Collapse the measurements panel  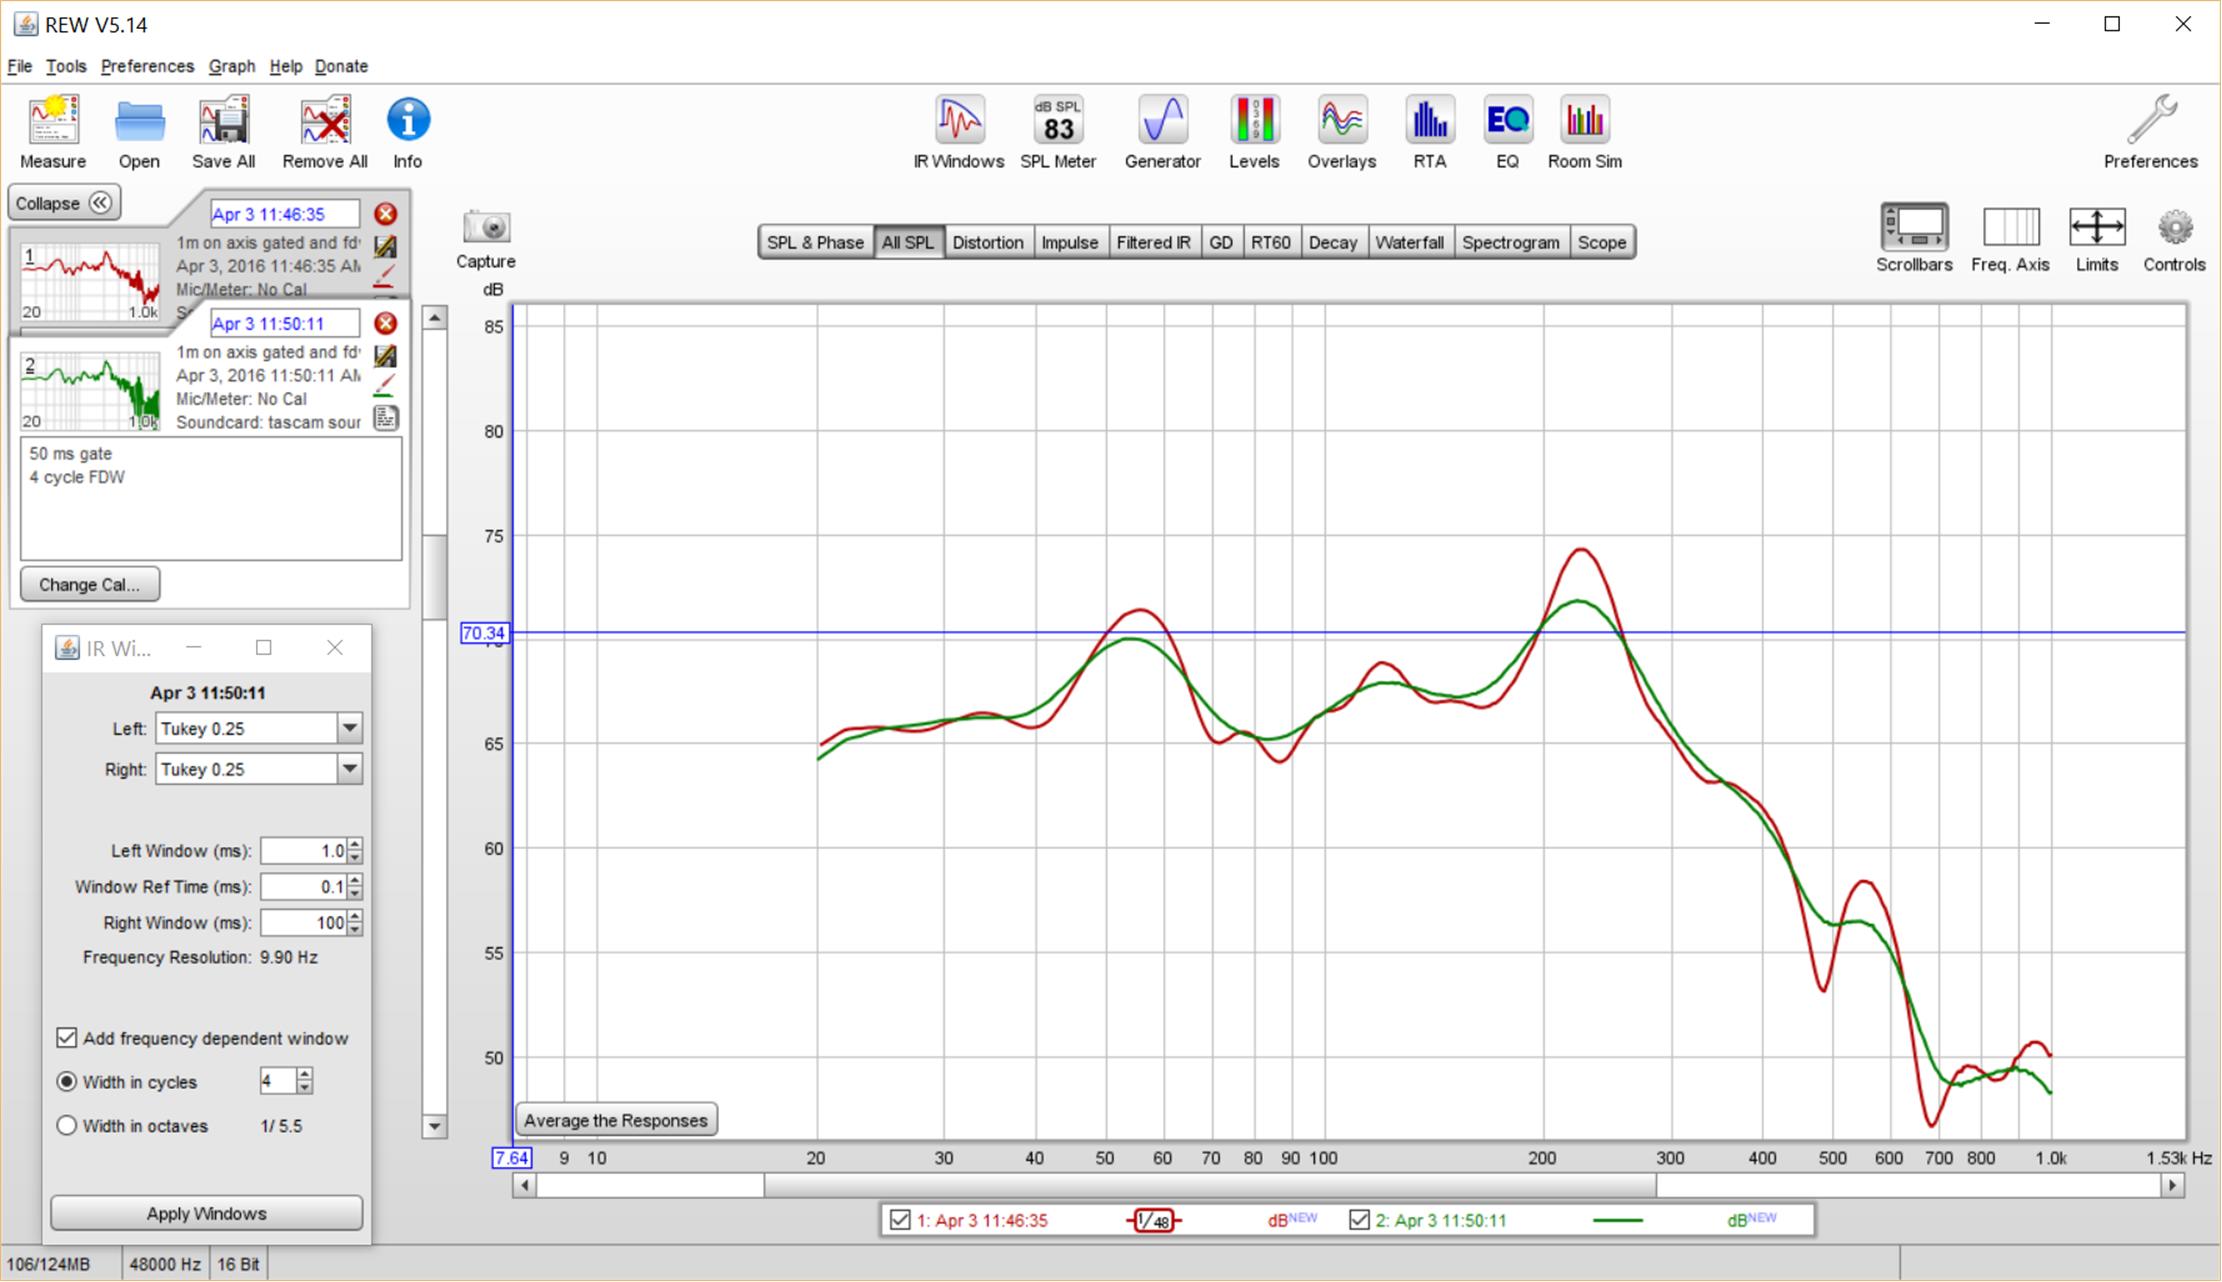point(65,203)
